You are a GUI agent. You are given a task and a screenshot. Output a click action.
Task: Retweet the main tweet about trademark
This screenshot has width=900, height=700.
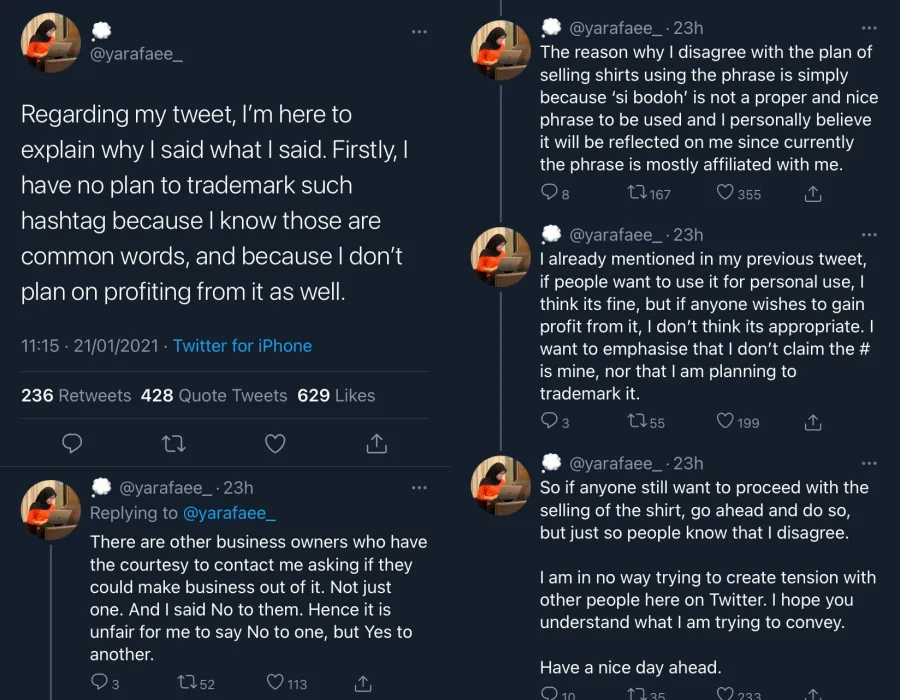point(173,443)
